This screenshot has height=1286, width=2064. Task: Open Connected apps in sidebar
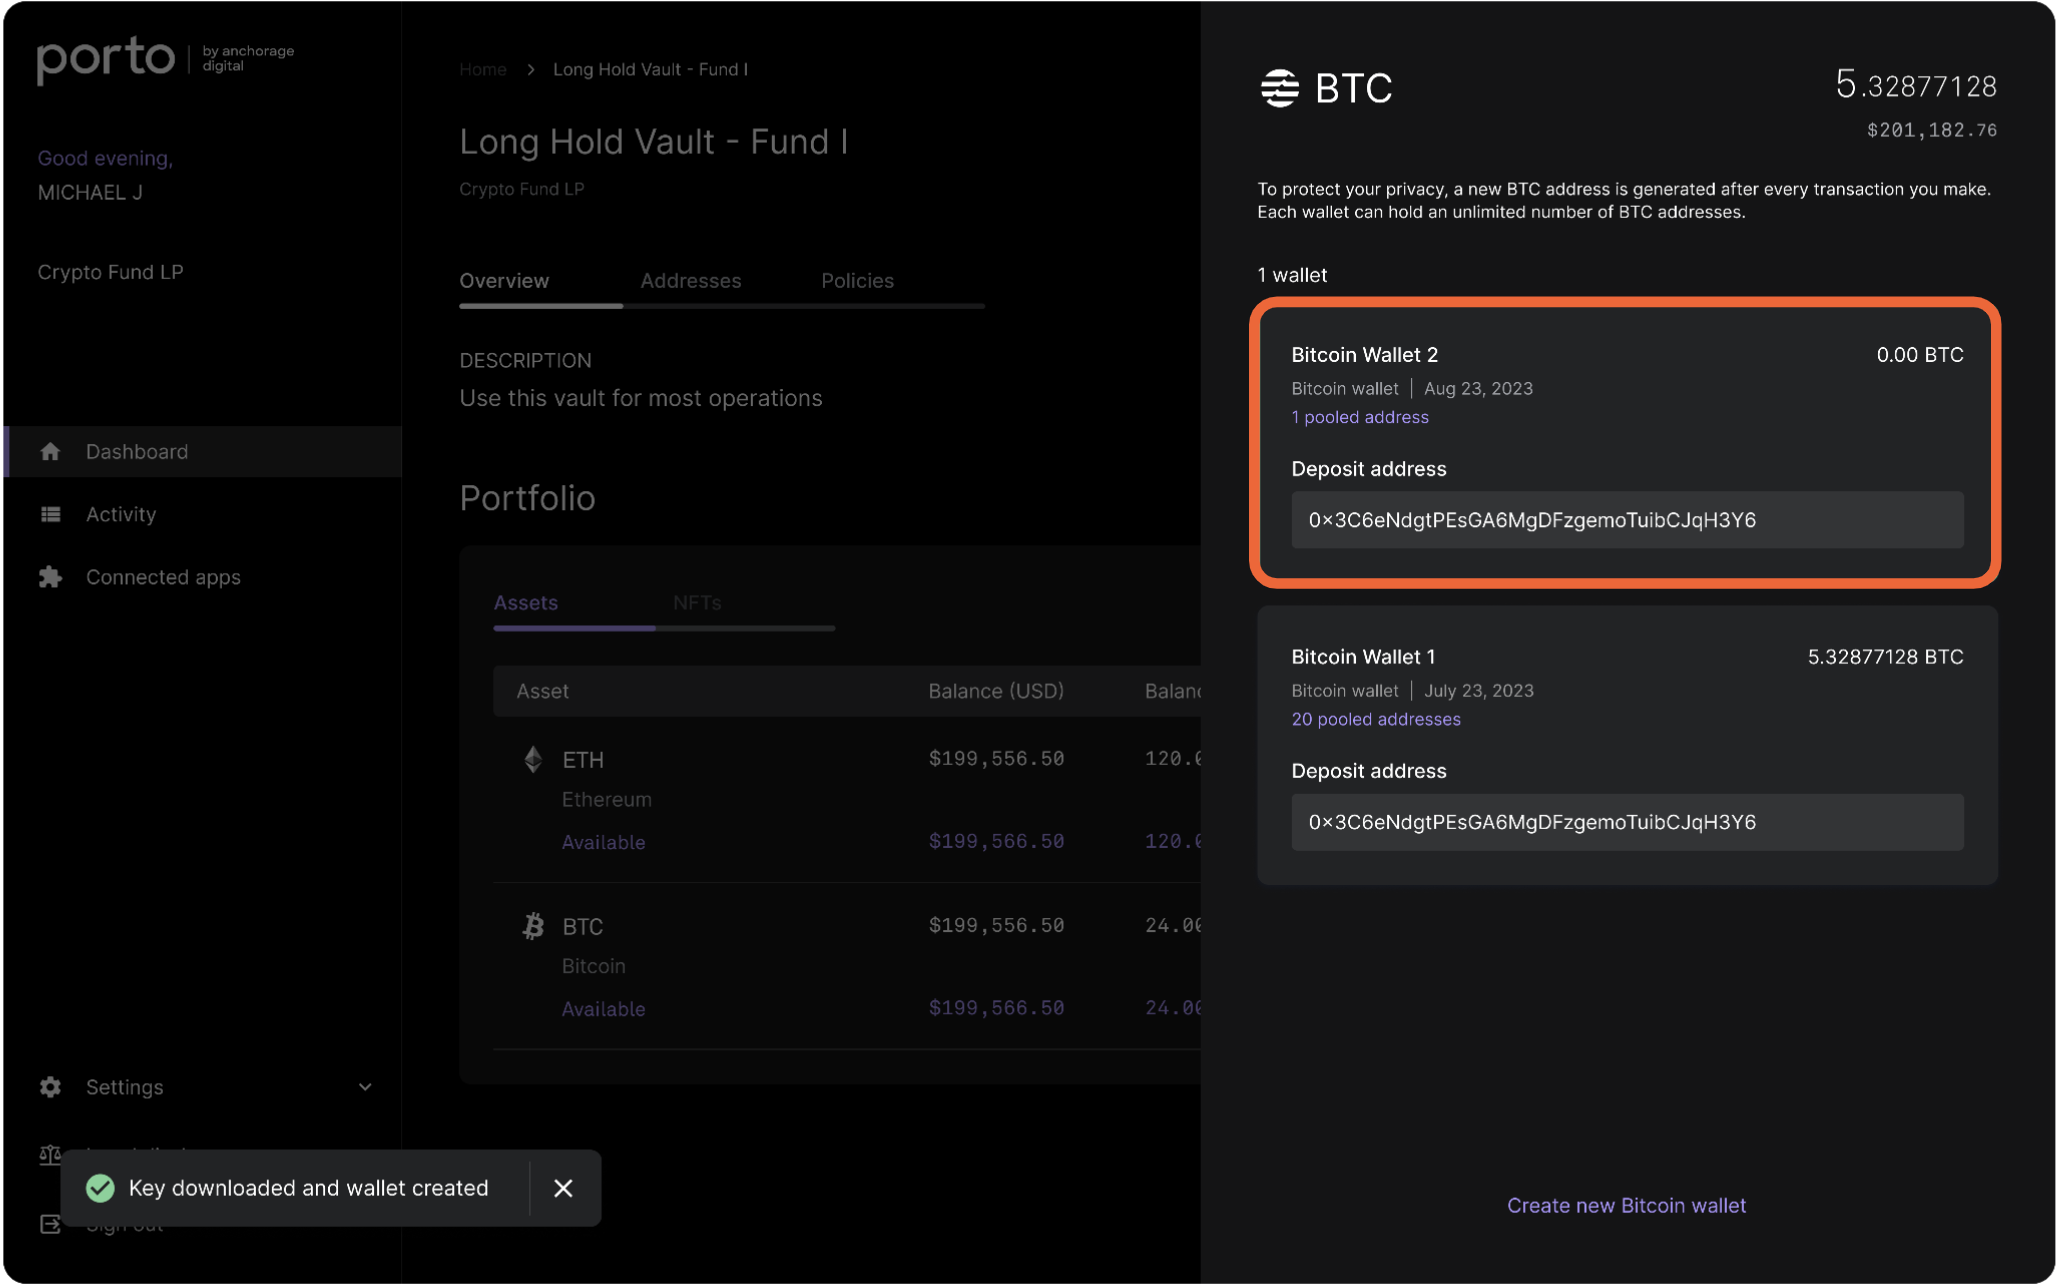[x=163, y=578]
